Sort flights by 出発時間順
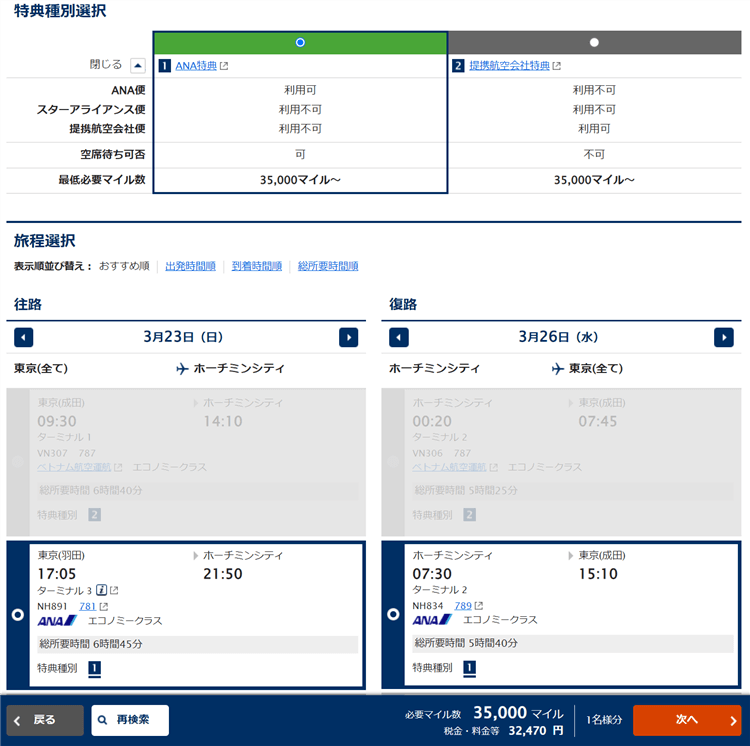Image resolution: width=750 pixels, height=746 pixels. click(x=190, y=266)
